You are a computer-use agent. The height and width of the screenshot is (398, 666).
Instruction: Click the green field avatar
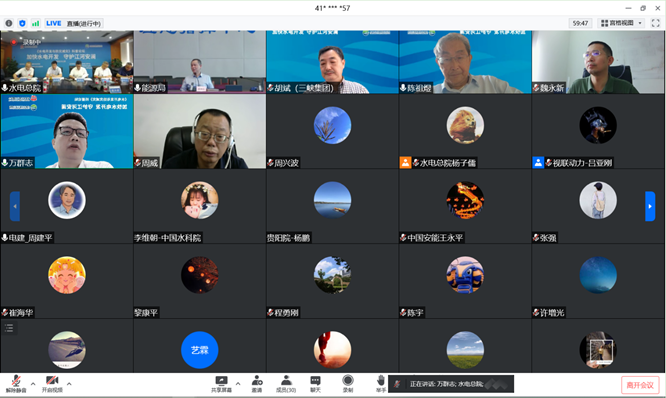[x=465, y=350]
